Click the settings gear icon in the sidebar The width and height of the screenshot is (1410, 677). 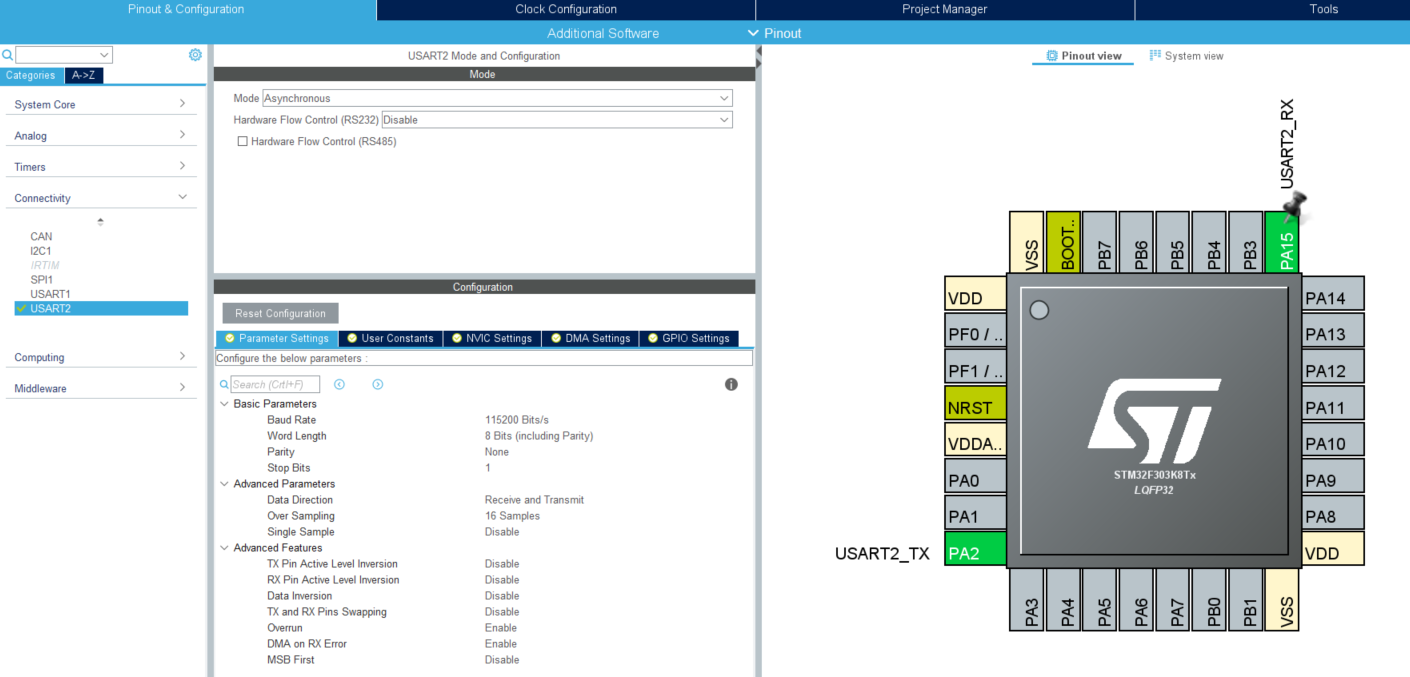pos(195,55)
